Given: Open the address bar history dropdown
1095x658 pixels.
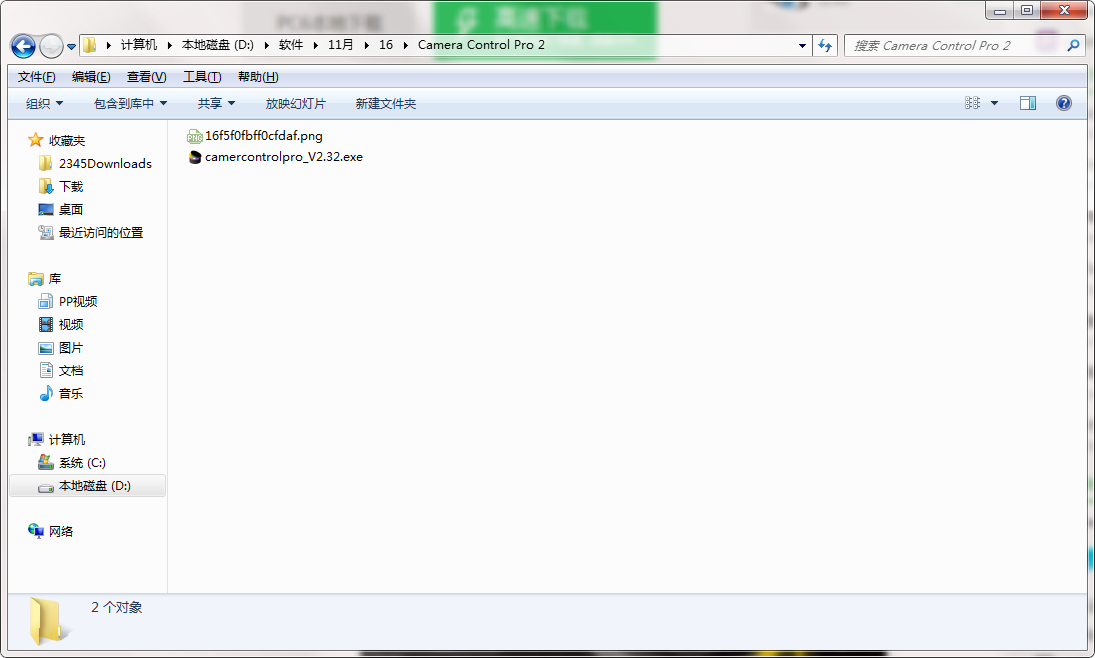Looking at the screenshot, I should point(802,45).
